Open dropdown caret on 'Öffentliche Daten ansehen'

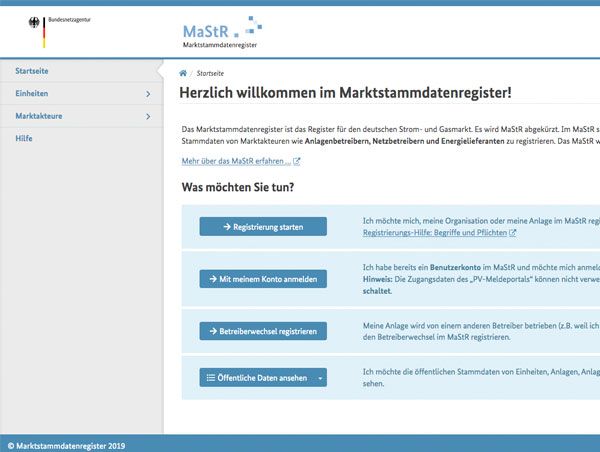[320, 378]
